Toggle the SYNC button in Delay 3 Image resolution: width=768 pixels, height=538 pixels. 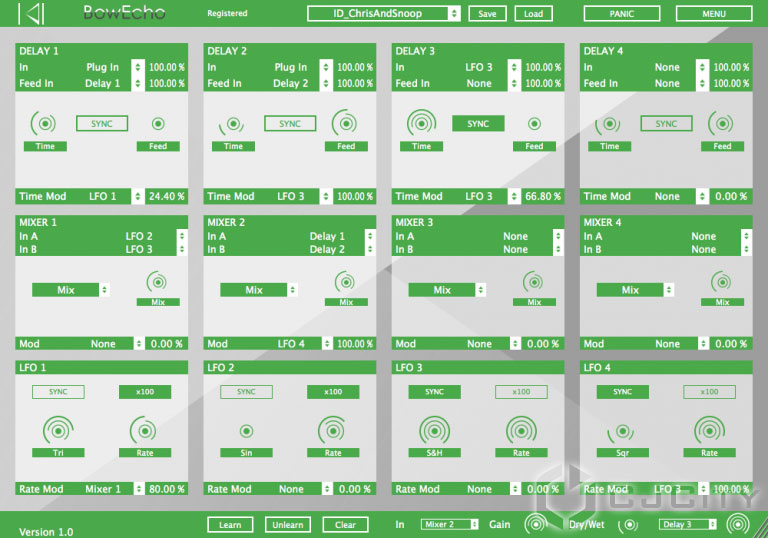pos(478,124)
